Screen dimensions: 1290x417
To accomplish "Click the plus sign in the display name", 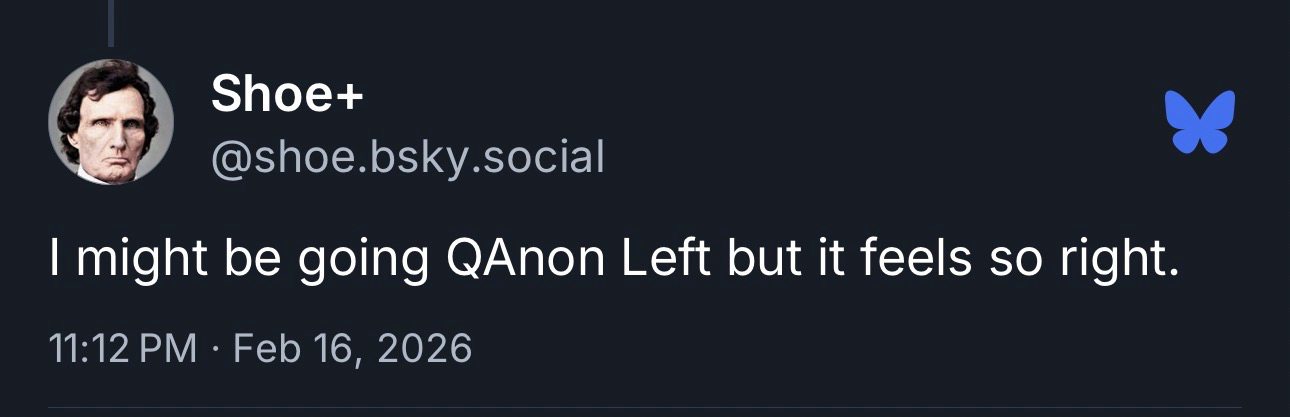I will point(350,97).
